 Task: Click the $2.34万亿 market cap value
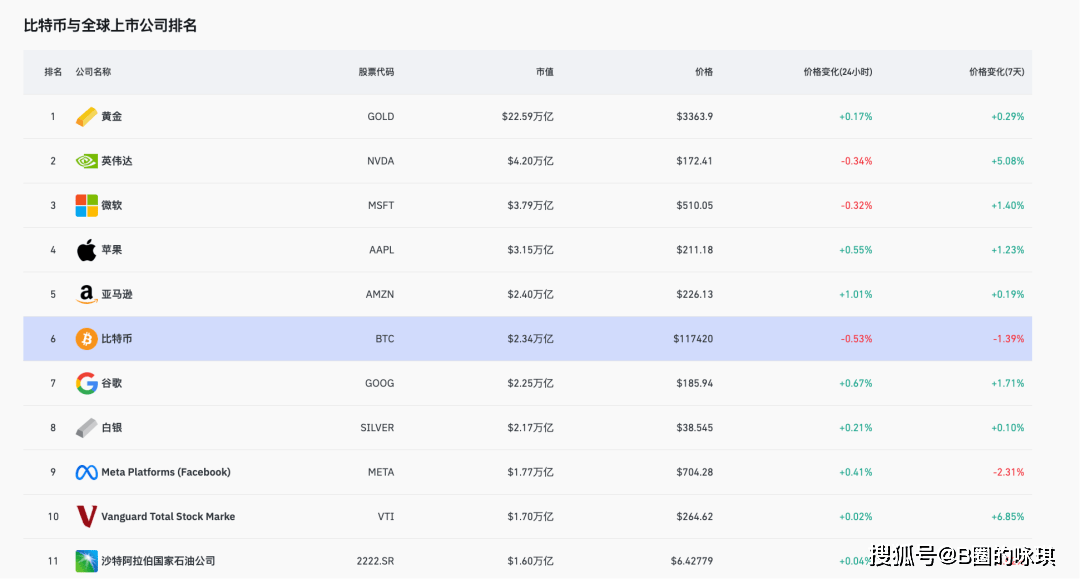[530, 339]
